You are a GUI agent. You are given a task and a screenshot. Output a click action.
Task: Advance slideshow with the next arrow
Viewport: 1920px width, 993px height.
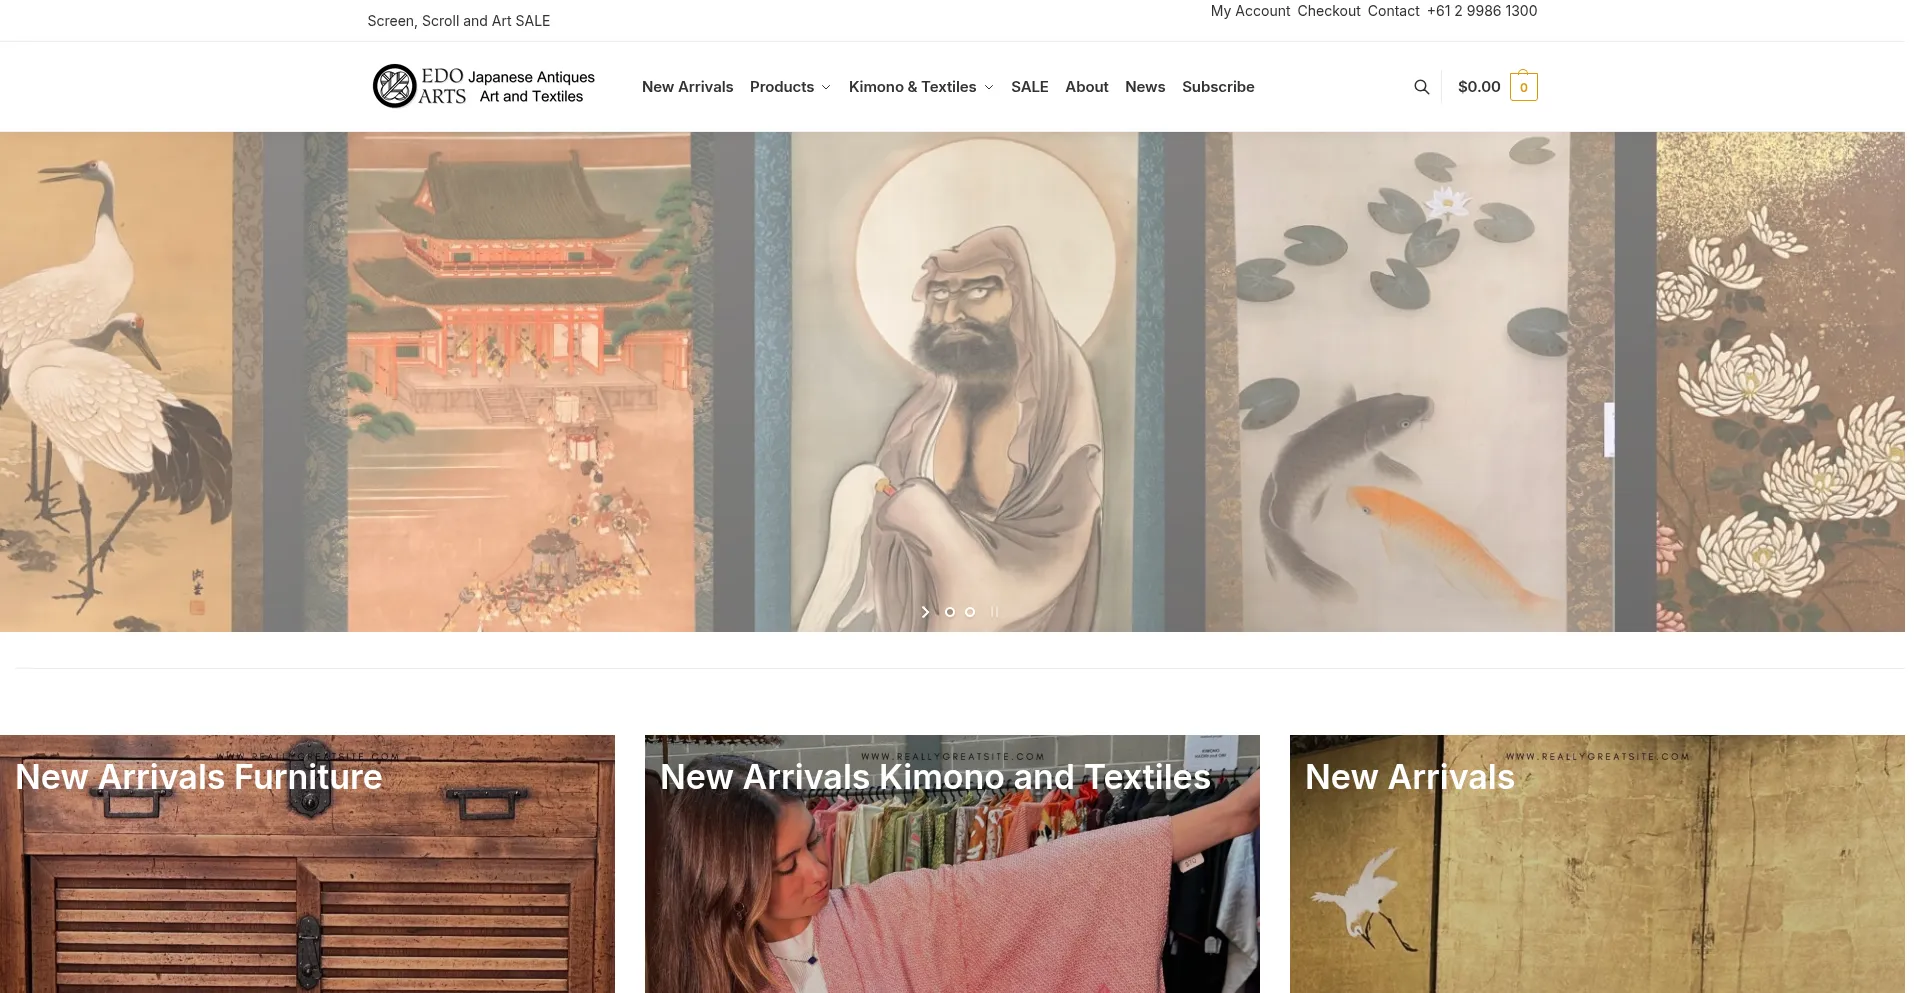point(925,612)
